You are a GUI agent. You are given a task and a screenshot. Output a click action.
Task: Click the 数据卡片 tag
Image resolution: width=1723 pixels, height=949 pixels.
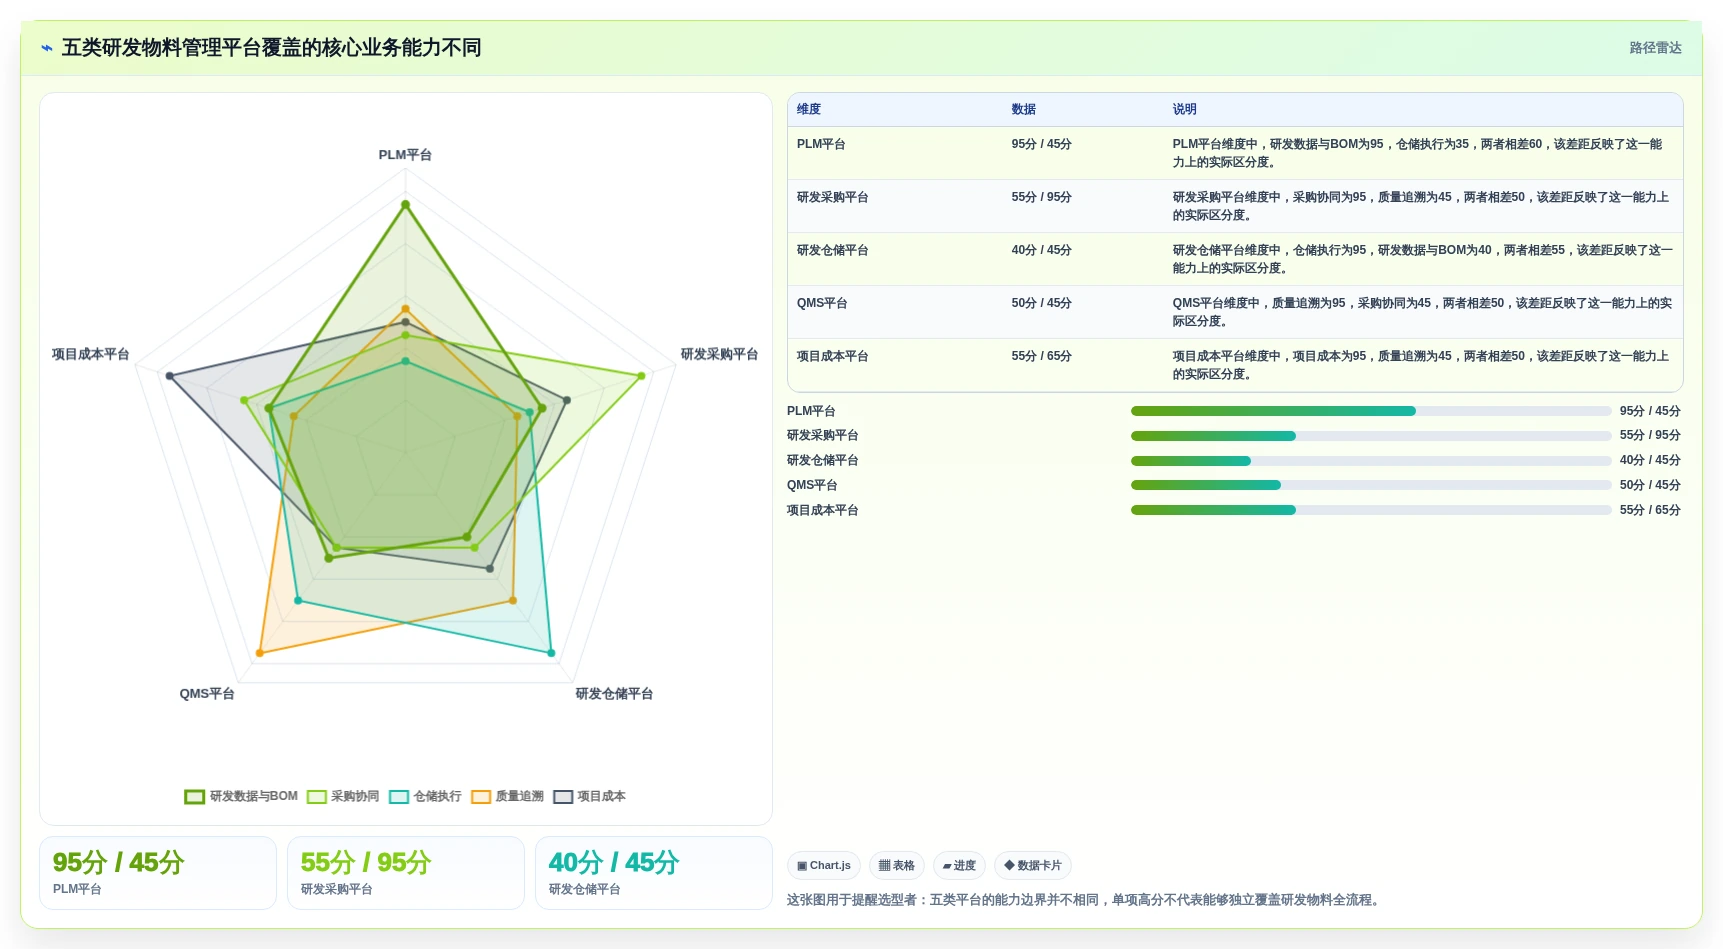click(1033, 866)
